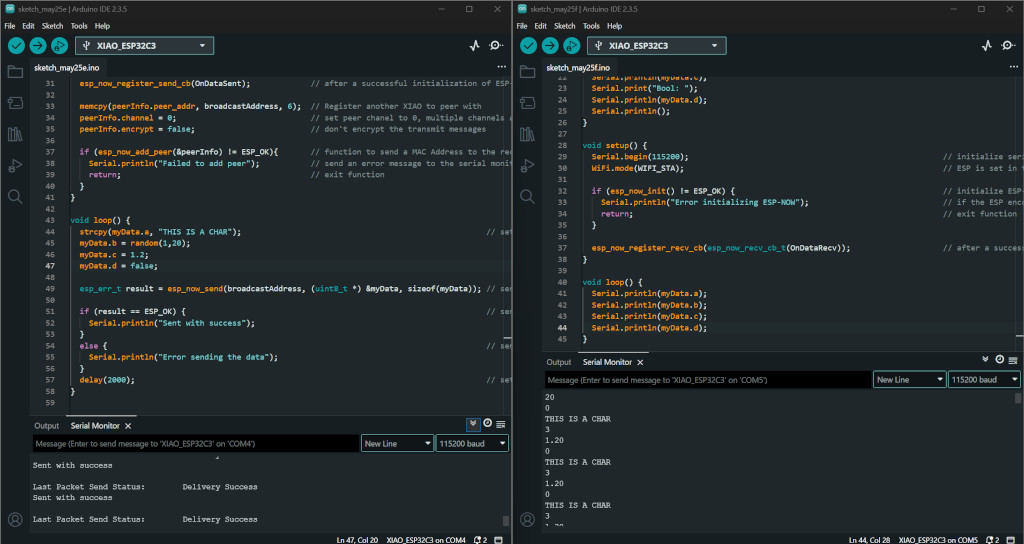
Task: Click notifications bell in left status bar
Action: tap(480, 540)
